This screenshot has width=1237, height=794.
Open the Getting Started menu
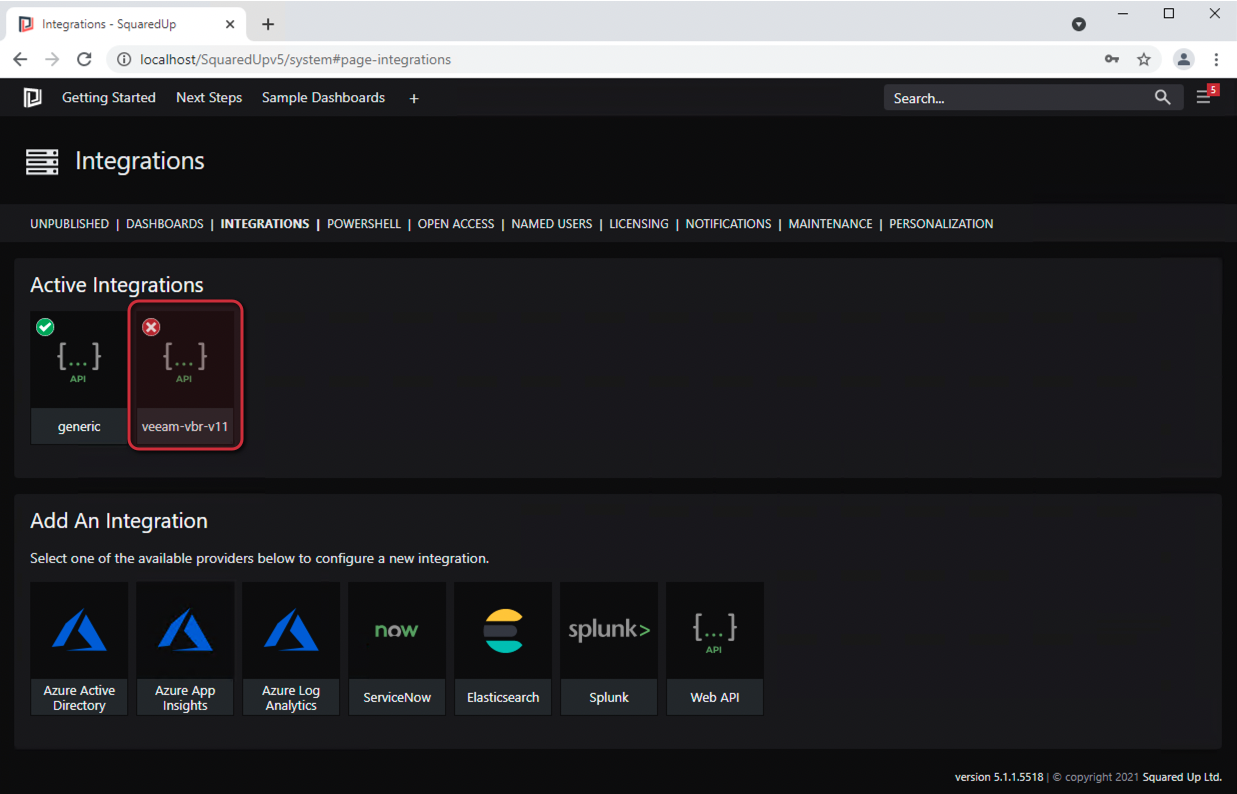pos(109,97)
